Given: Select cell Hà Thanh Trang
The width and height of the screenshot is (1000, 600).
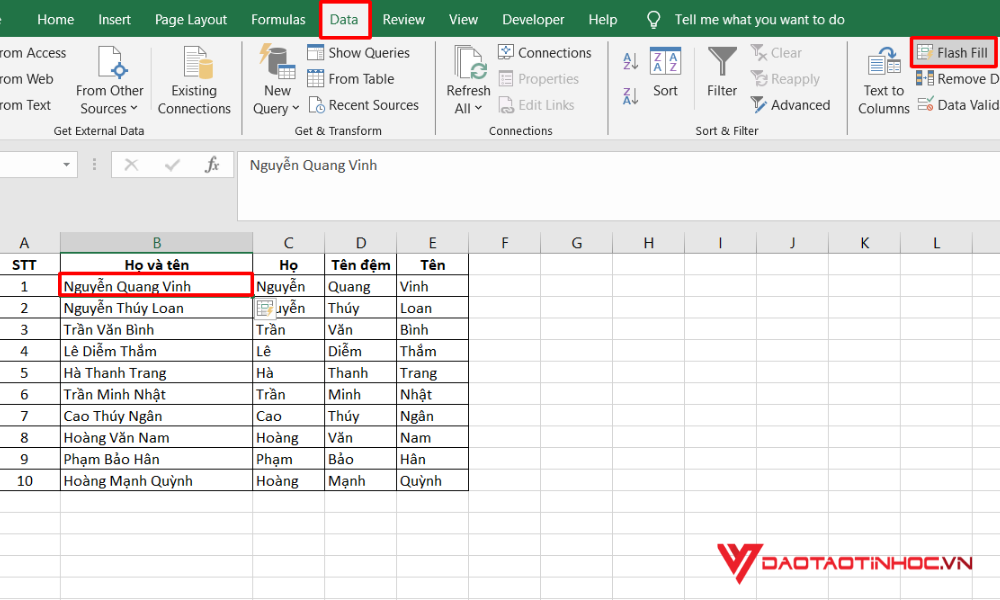Looking at the screenshot, I should click(156, 373).
